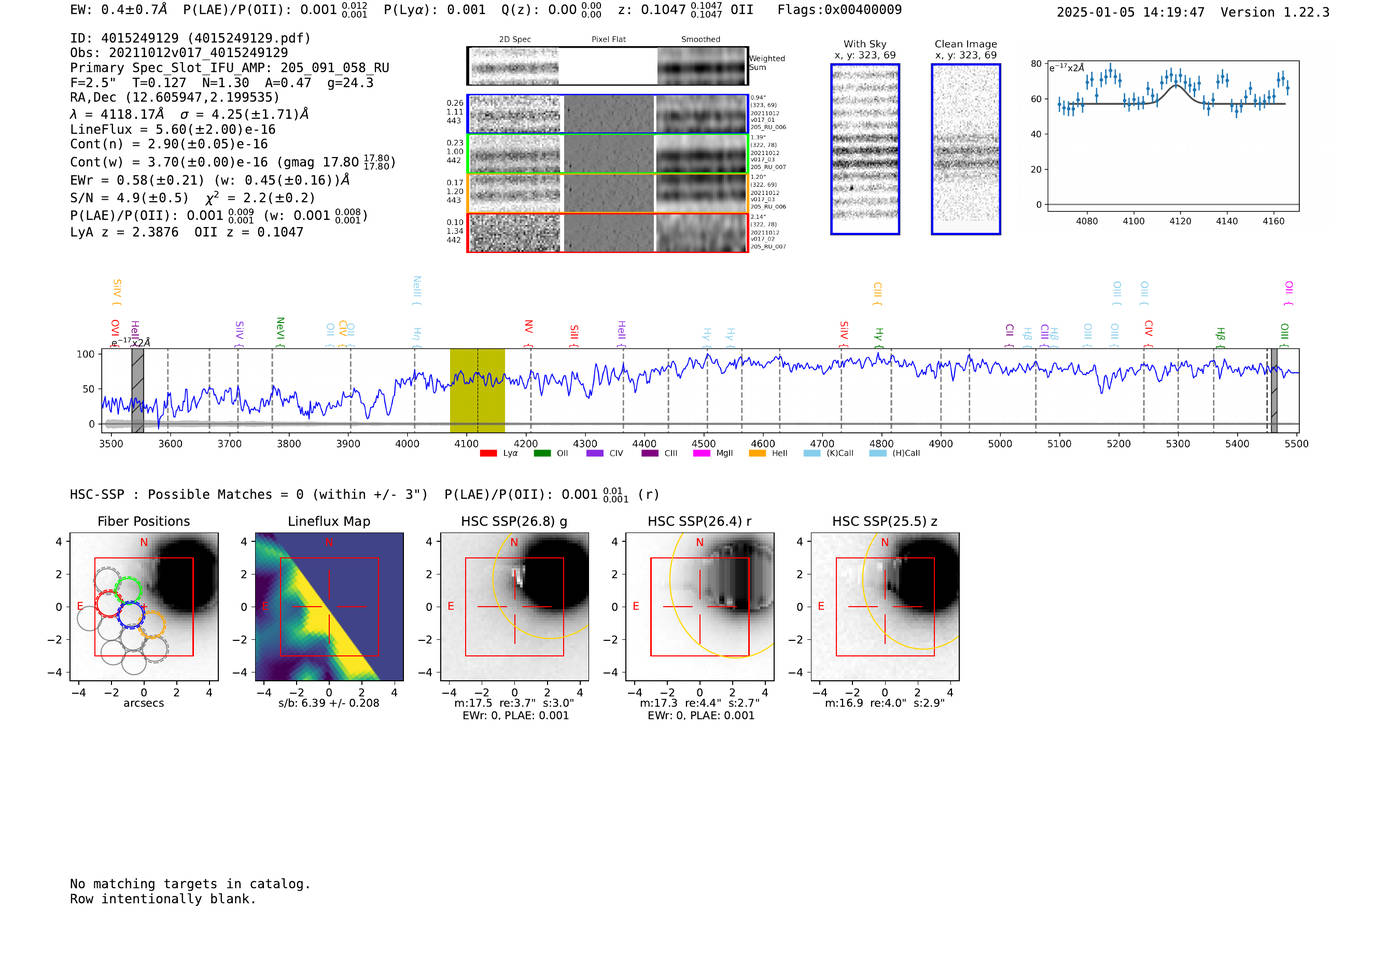This screenshot has width=1400, height=953.
Task: Click the Flags:0x00400009 header text
Action: click(x=839, y=10)
